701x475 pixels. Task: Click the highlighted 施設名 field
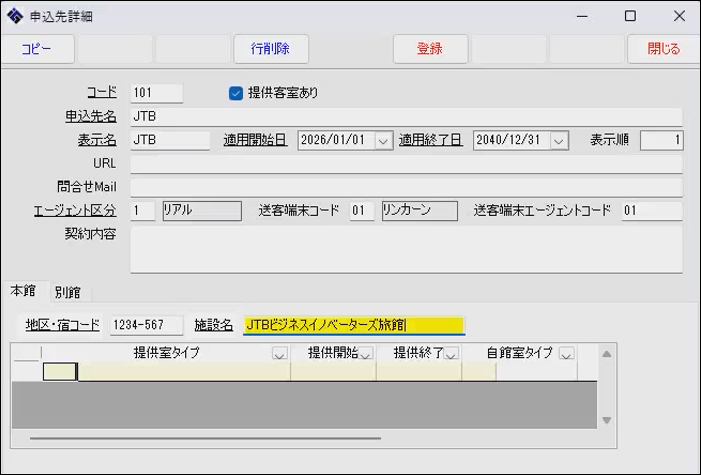pyautogui.click(x=354, y=326)
